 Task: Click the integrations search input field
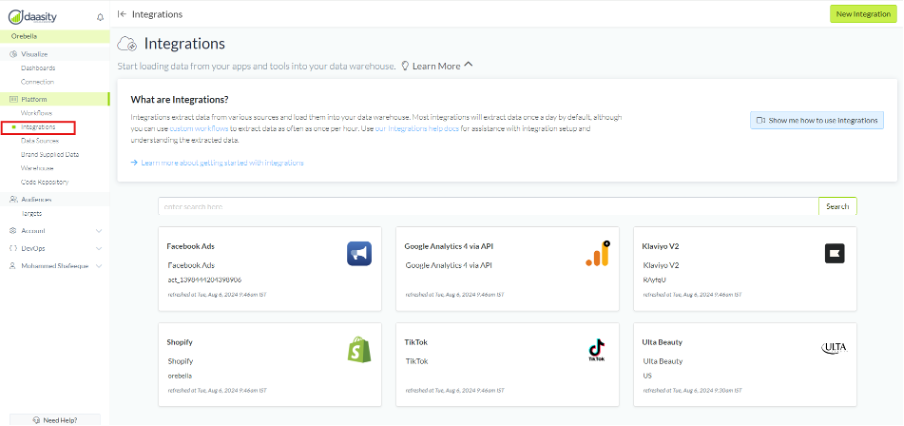[x=487, y=206]
